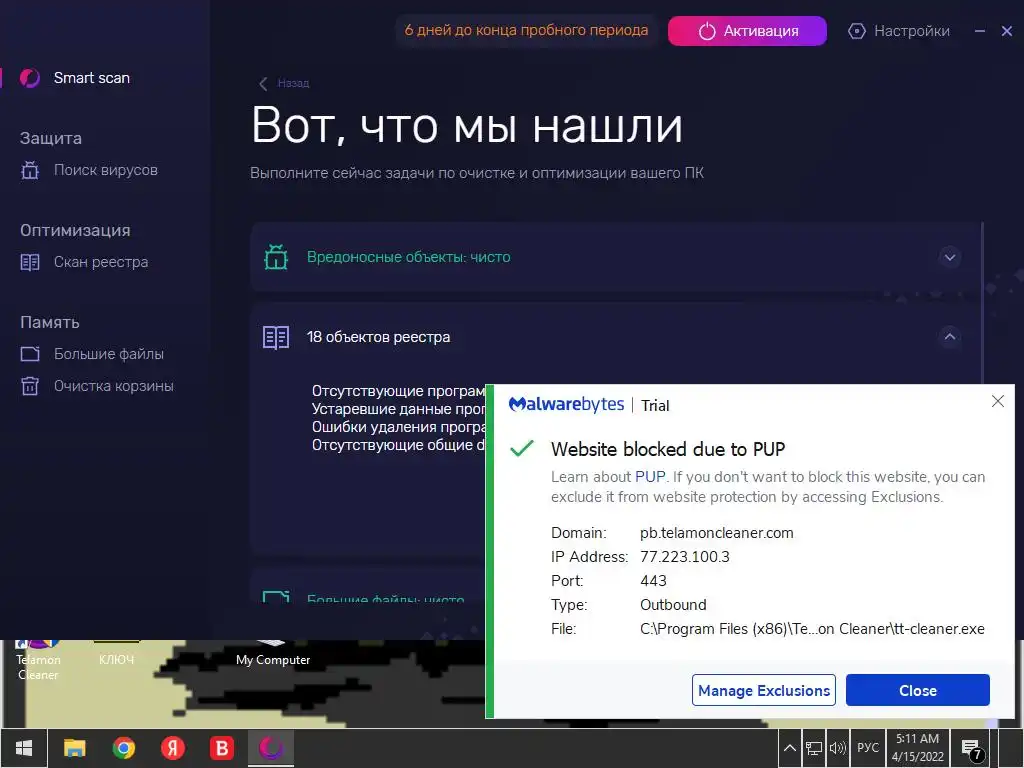
Task: Click the tt-cleaner.exe file path
Action: point(812,629)
